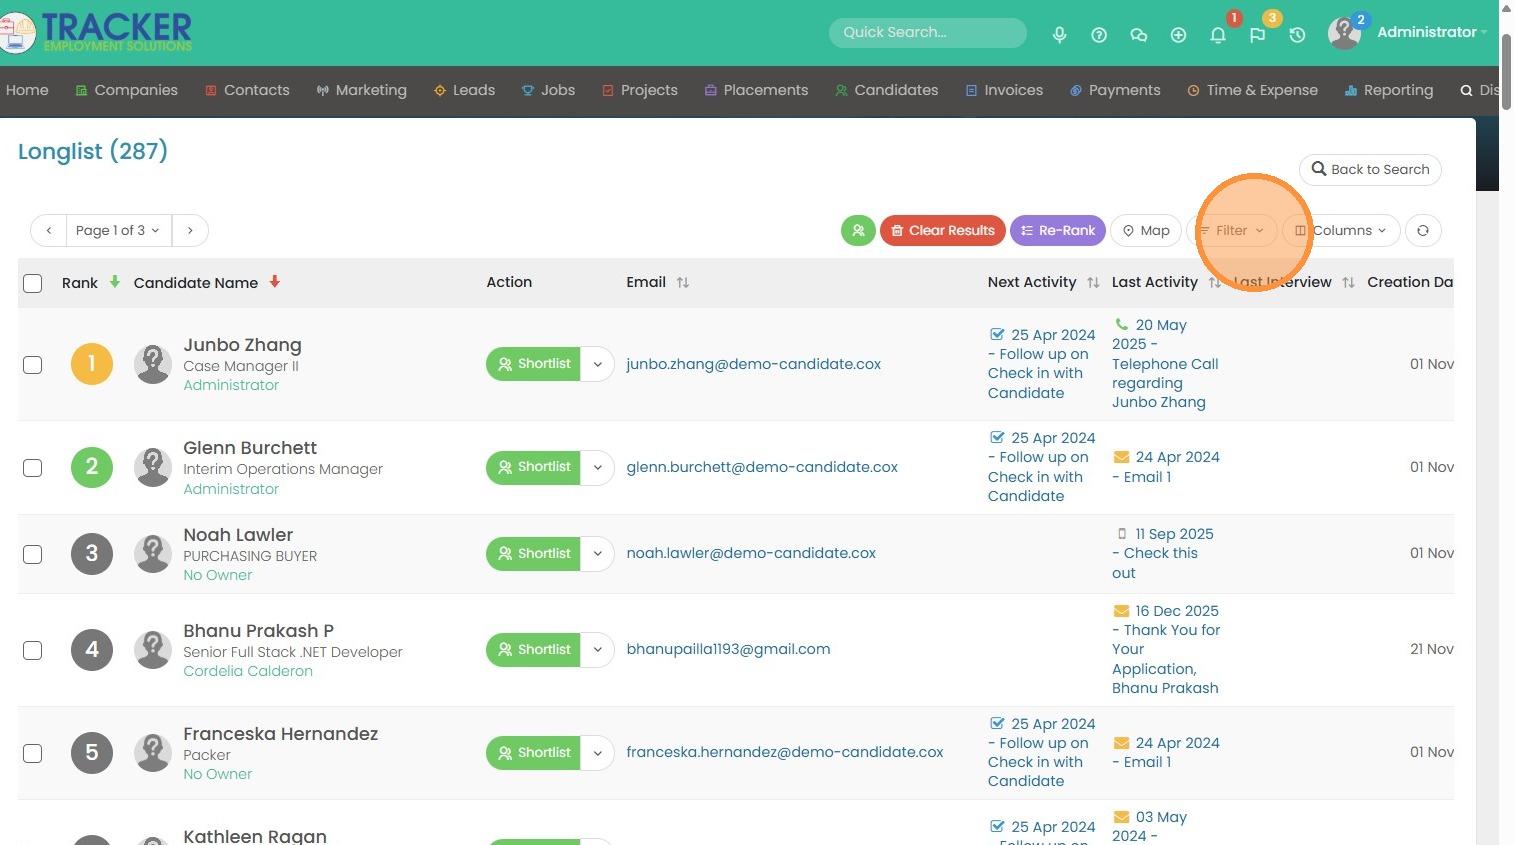Open the chat messages icon
Screen dimensions: 1514x845
click(x=1138, y=35)
